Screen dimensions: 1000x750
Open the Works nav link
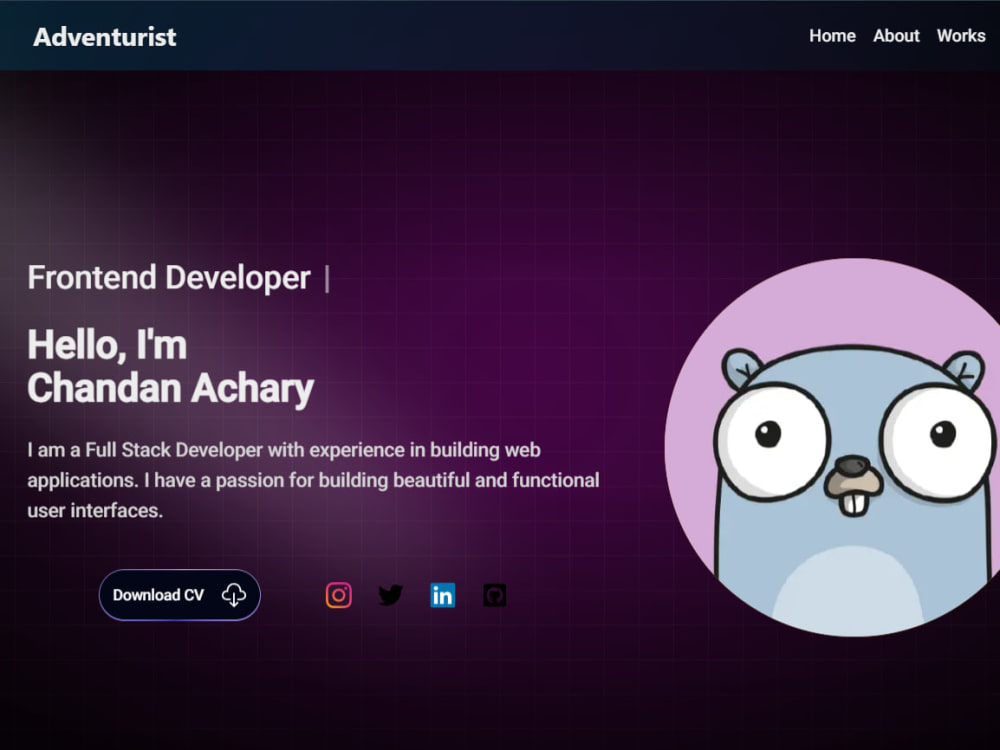961,36
